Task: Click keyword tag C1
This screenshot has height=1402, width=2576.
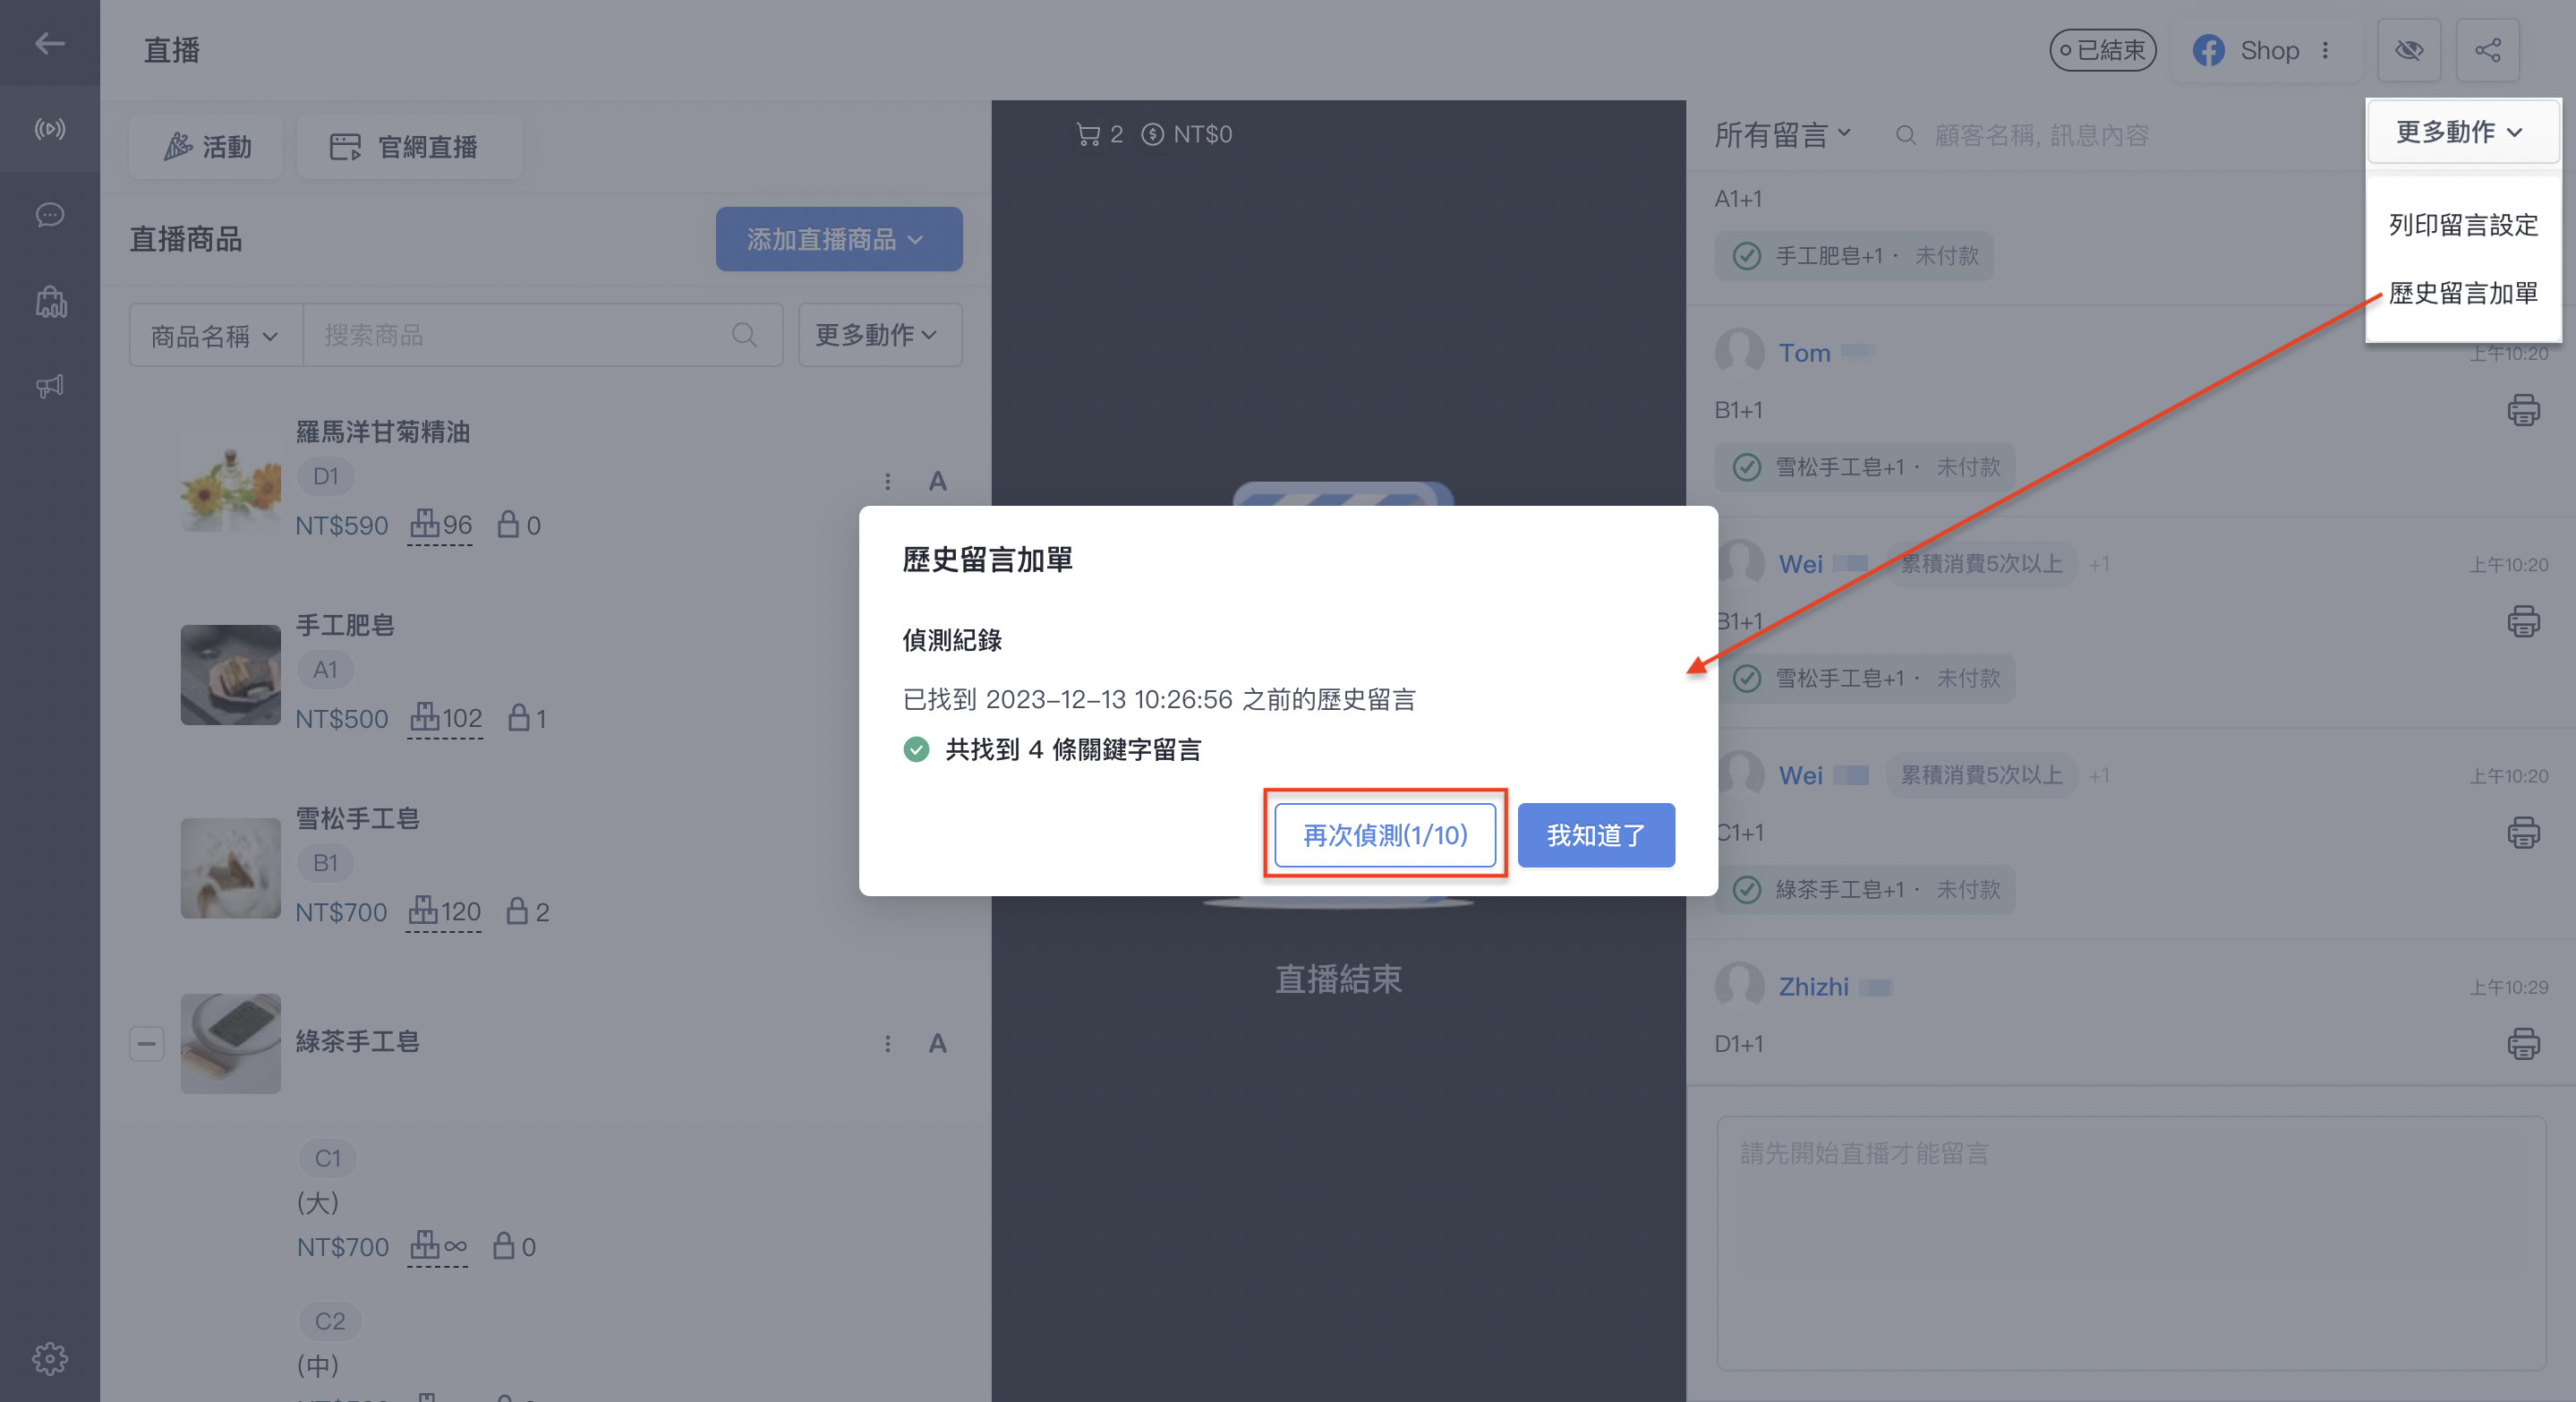Action: [328, 1158]
